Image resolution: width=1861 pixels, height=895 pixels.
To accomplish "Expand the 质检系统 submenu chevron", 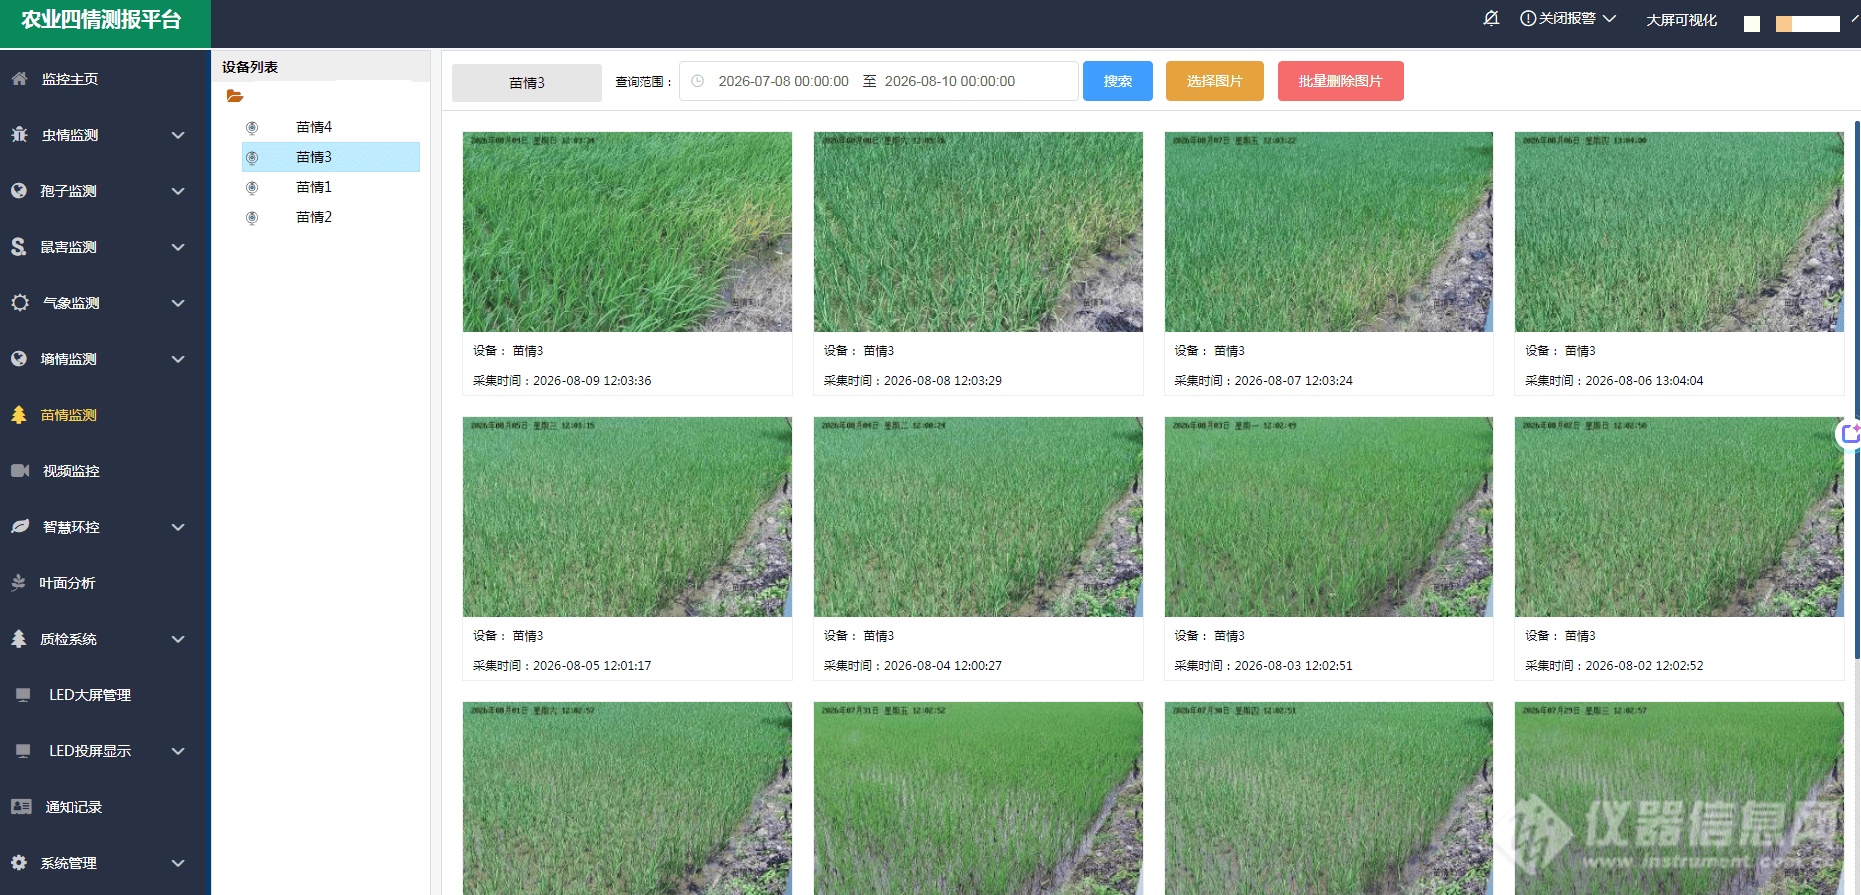I will coord(178,639).
